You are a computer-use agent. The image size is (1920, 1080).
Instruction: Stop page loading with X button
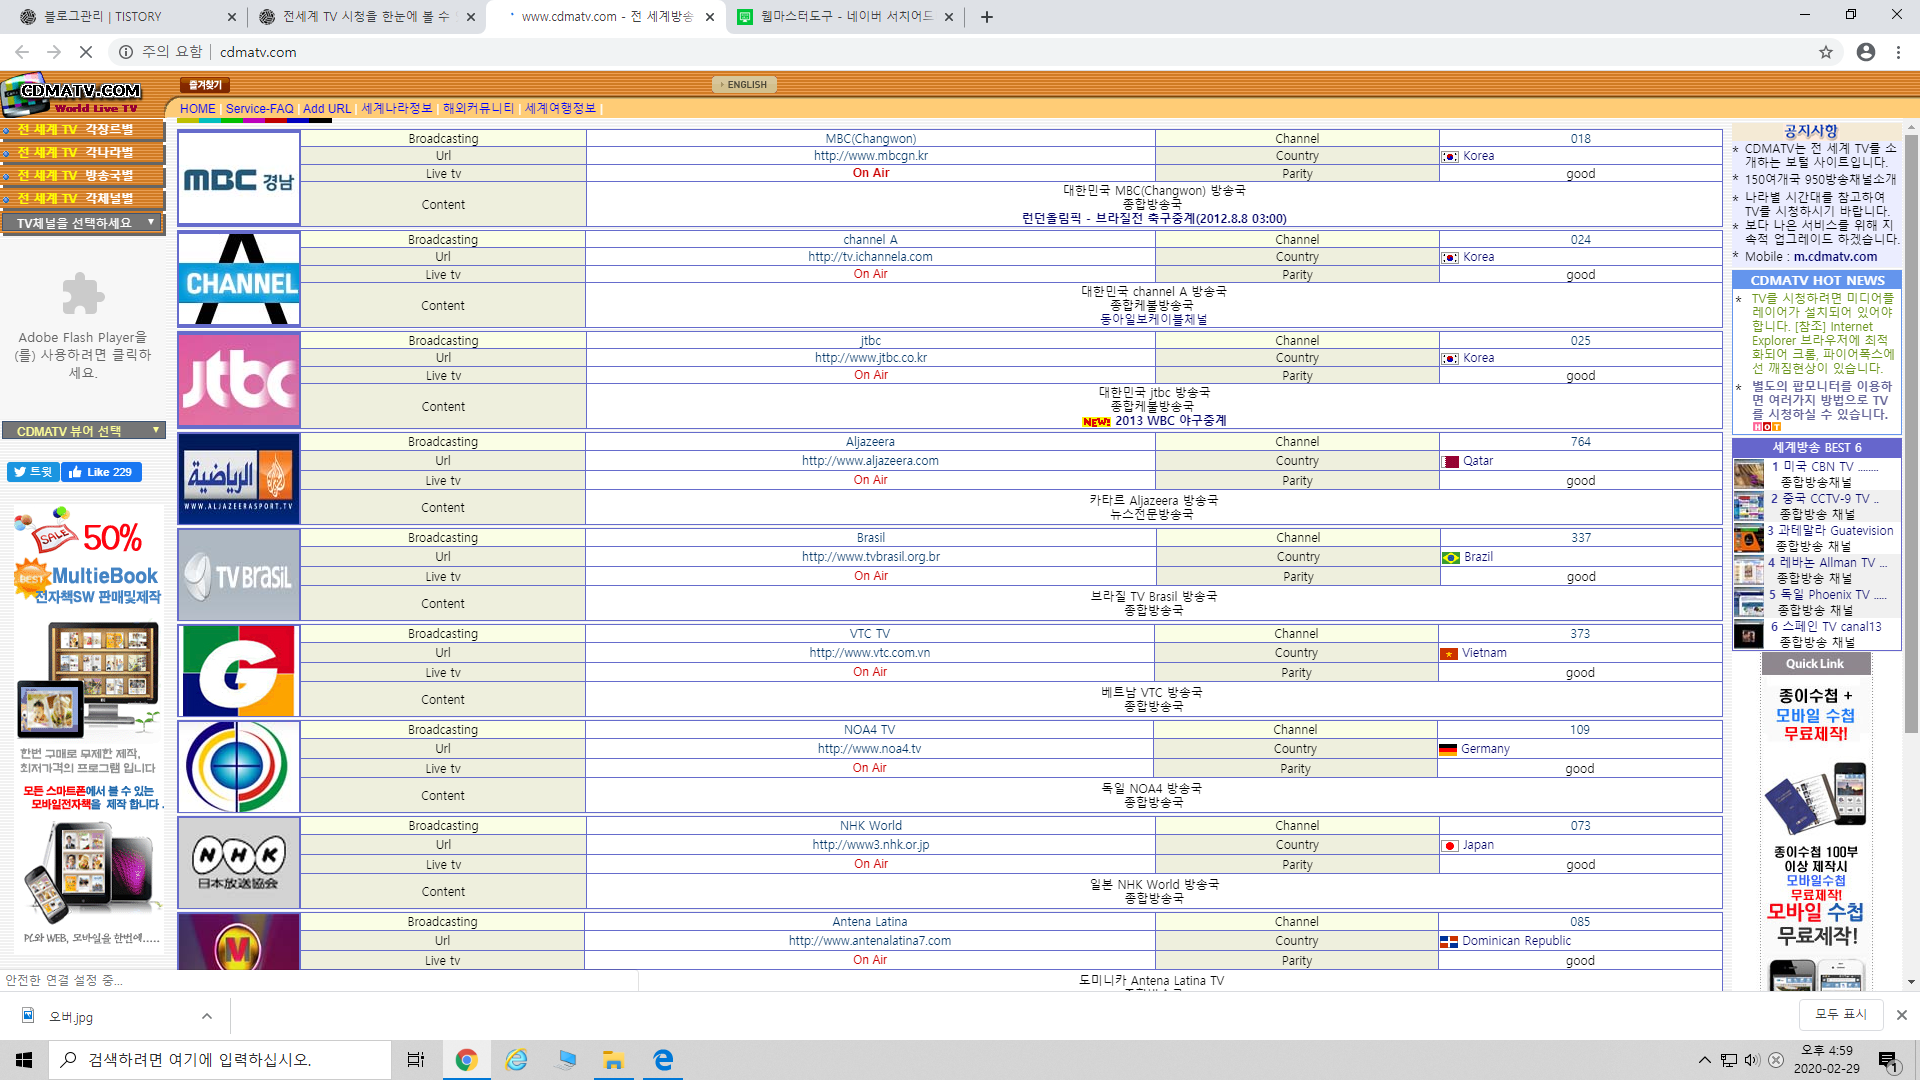(86, 52)
